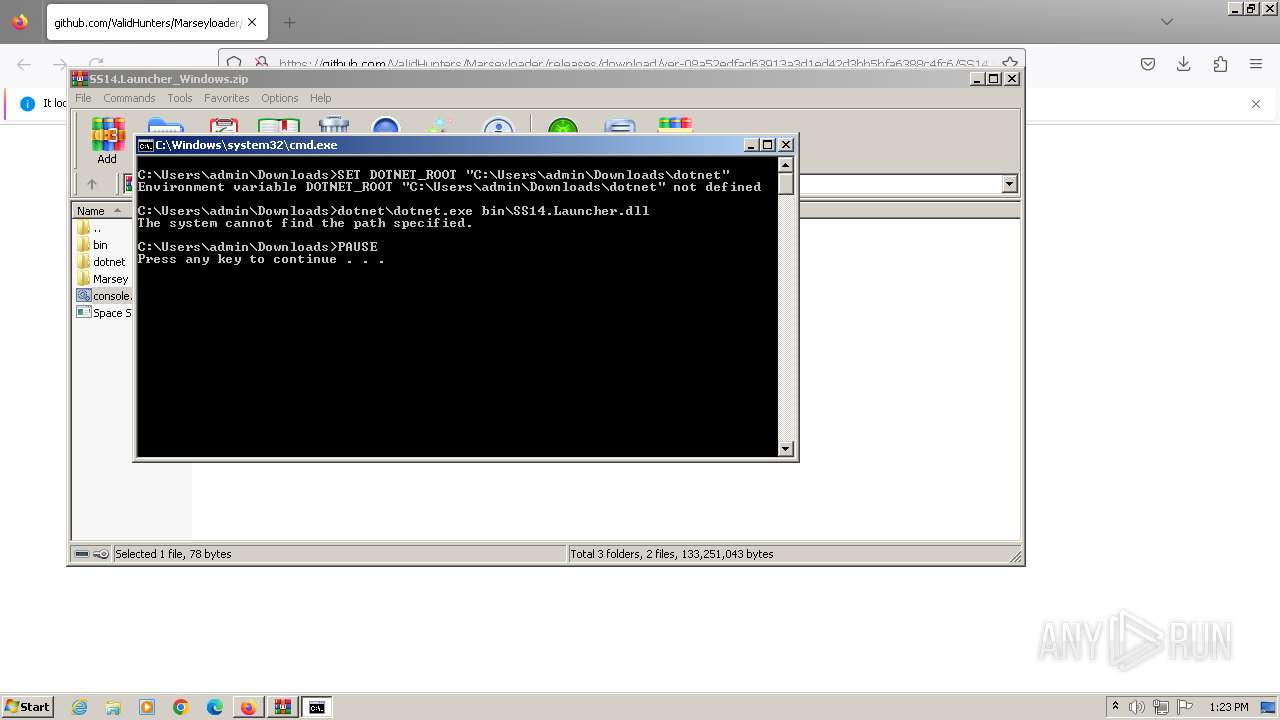Viewport: 1280px width, 720px height.
Task: Launch Internet Explorer from taskbar
Action: (80, 707)
